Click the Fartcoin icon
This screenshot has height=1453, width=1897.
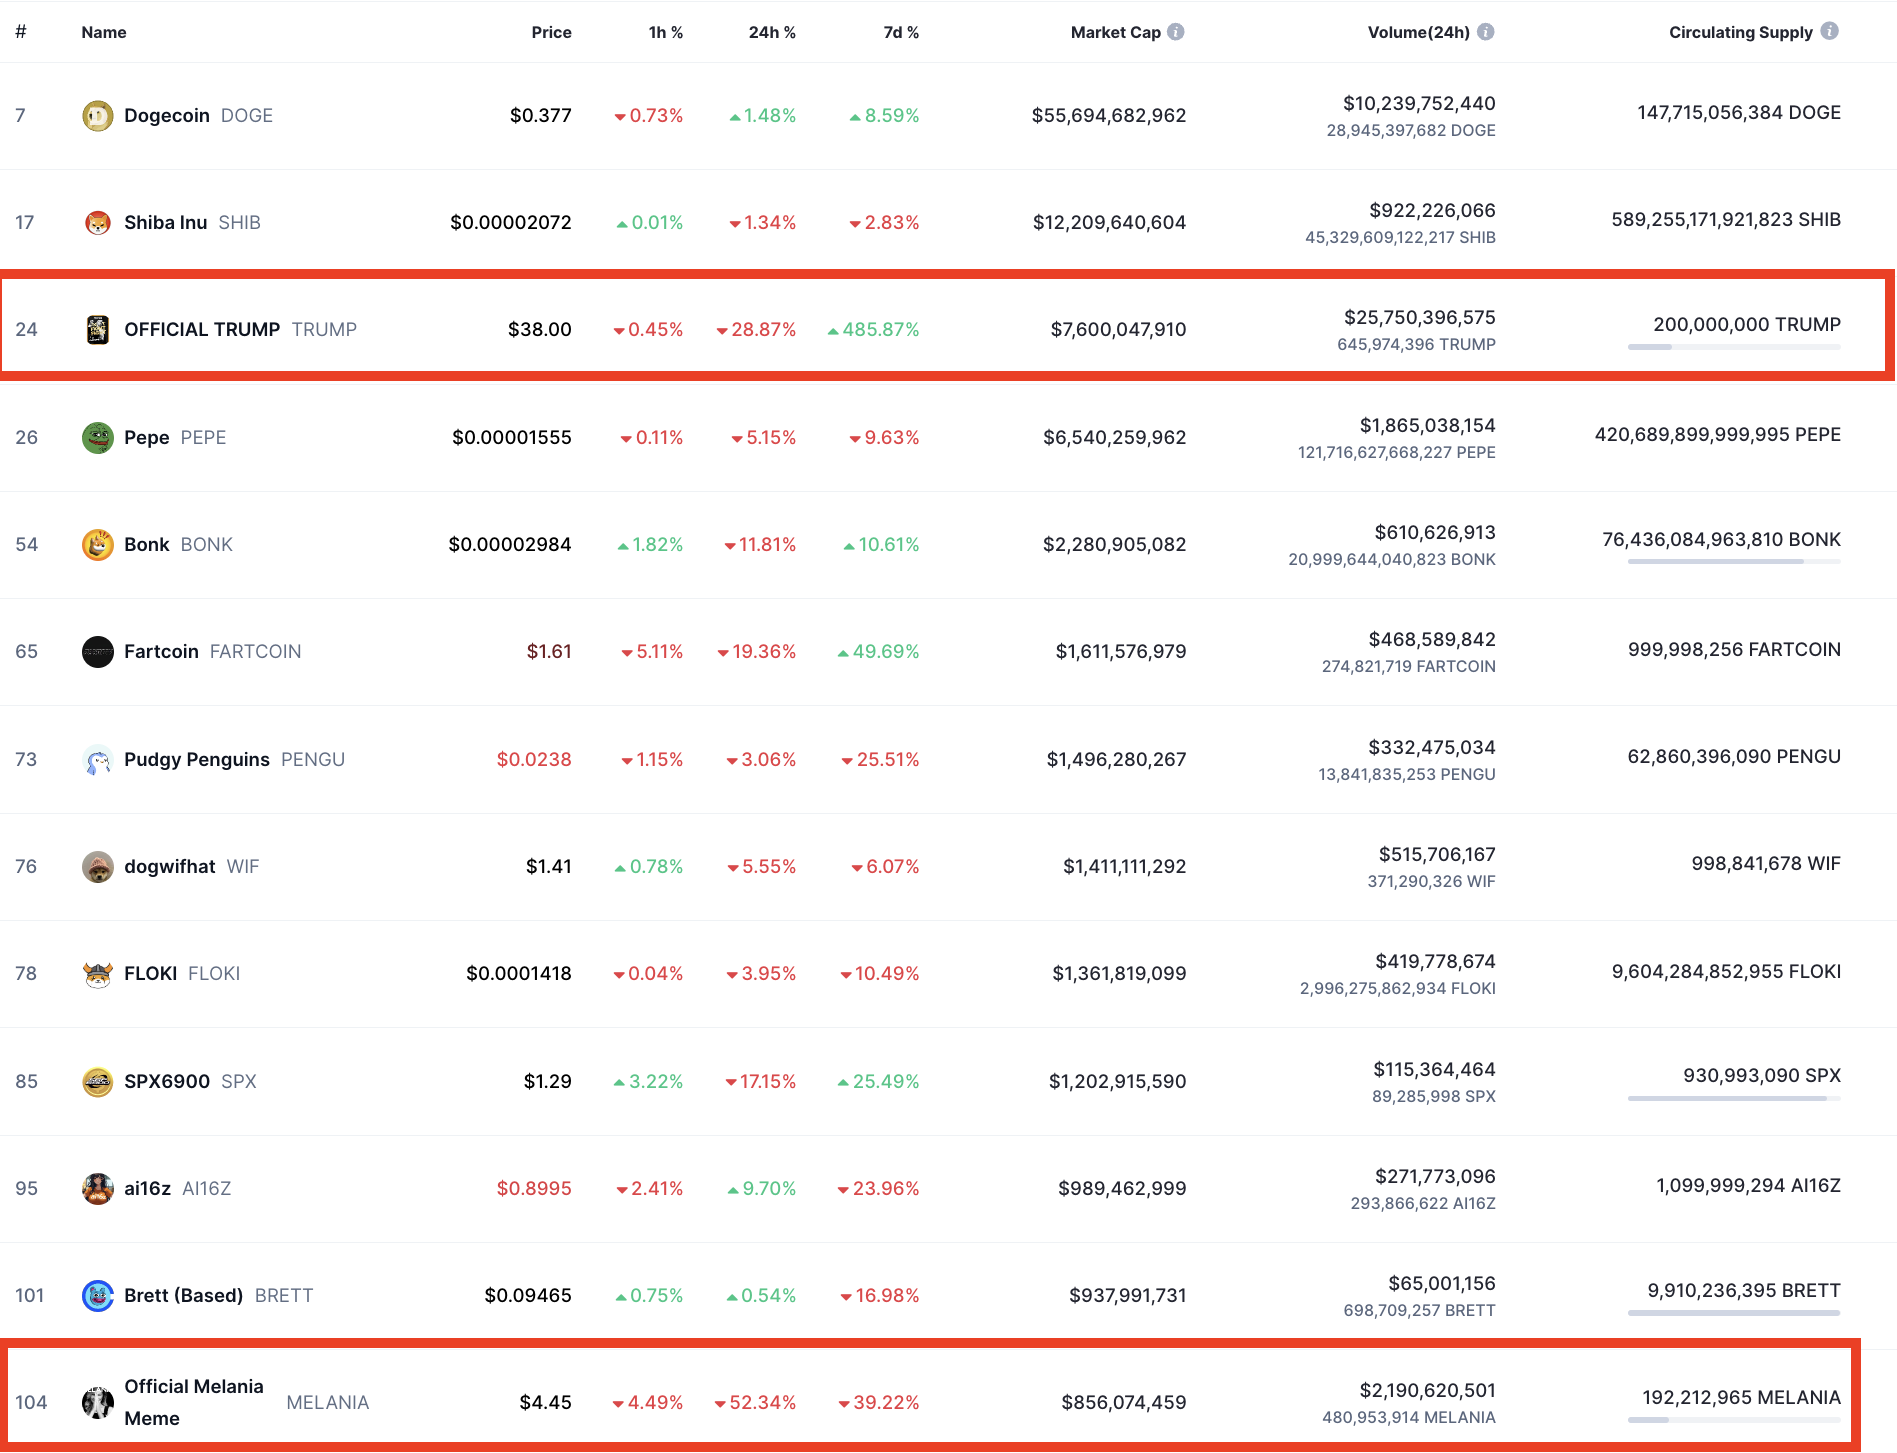(97, 651)
